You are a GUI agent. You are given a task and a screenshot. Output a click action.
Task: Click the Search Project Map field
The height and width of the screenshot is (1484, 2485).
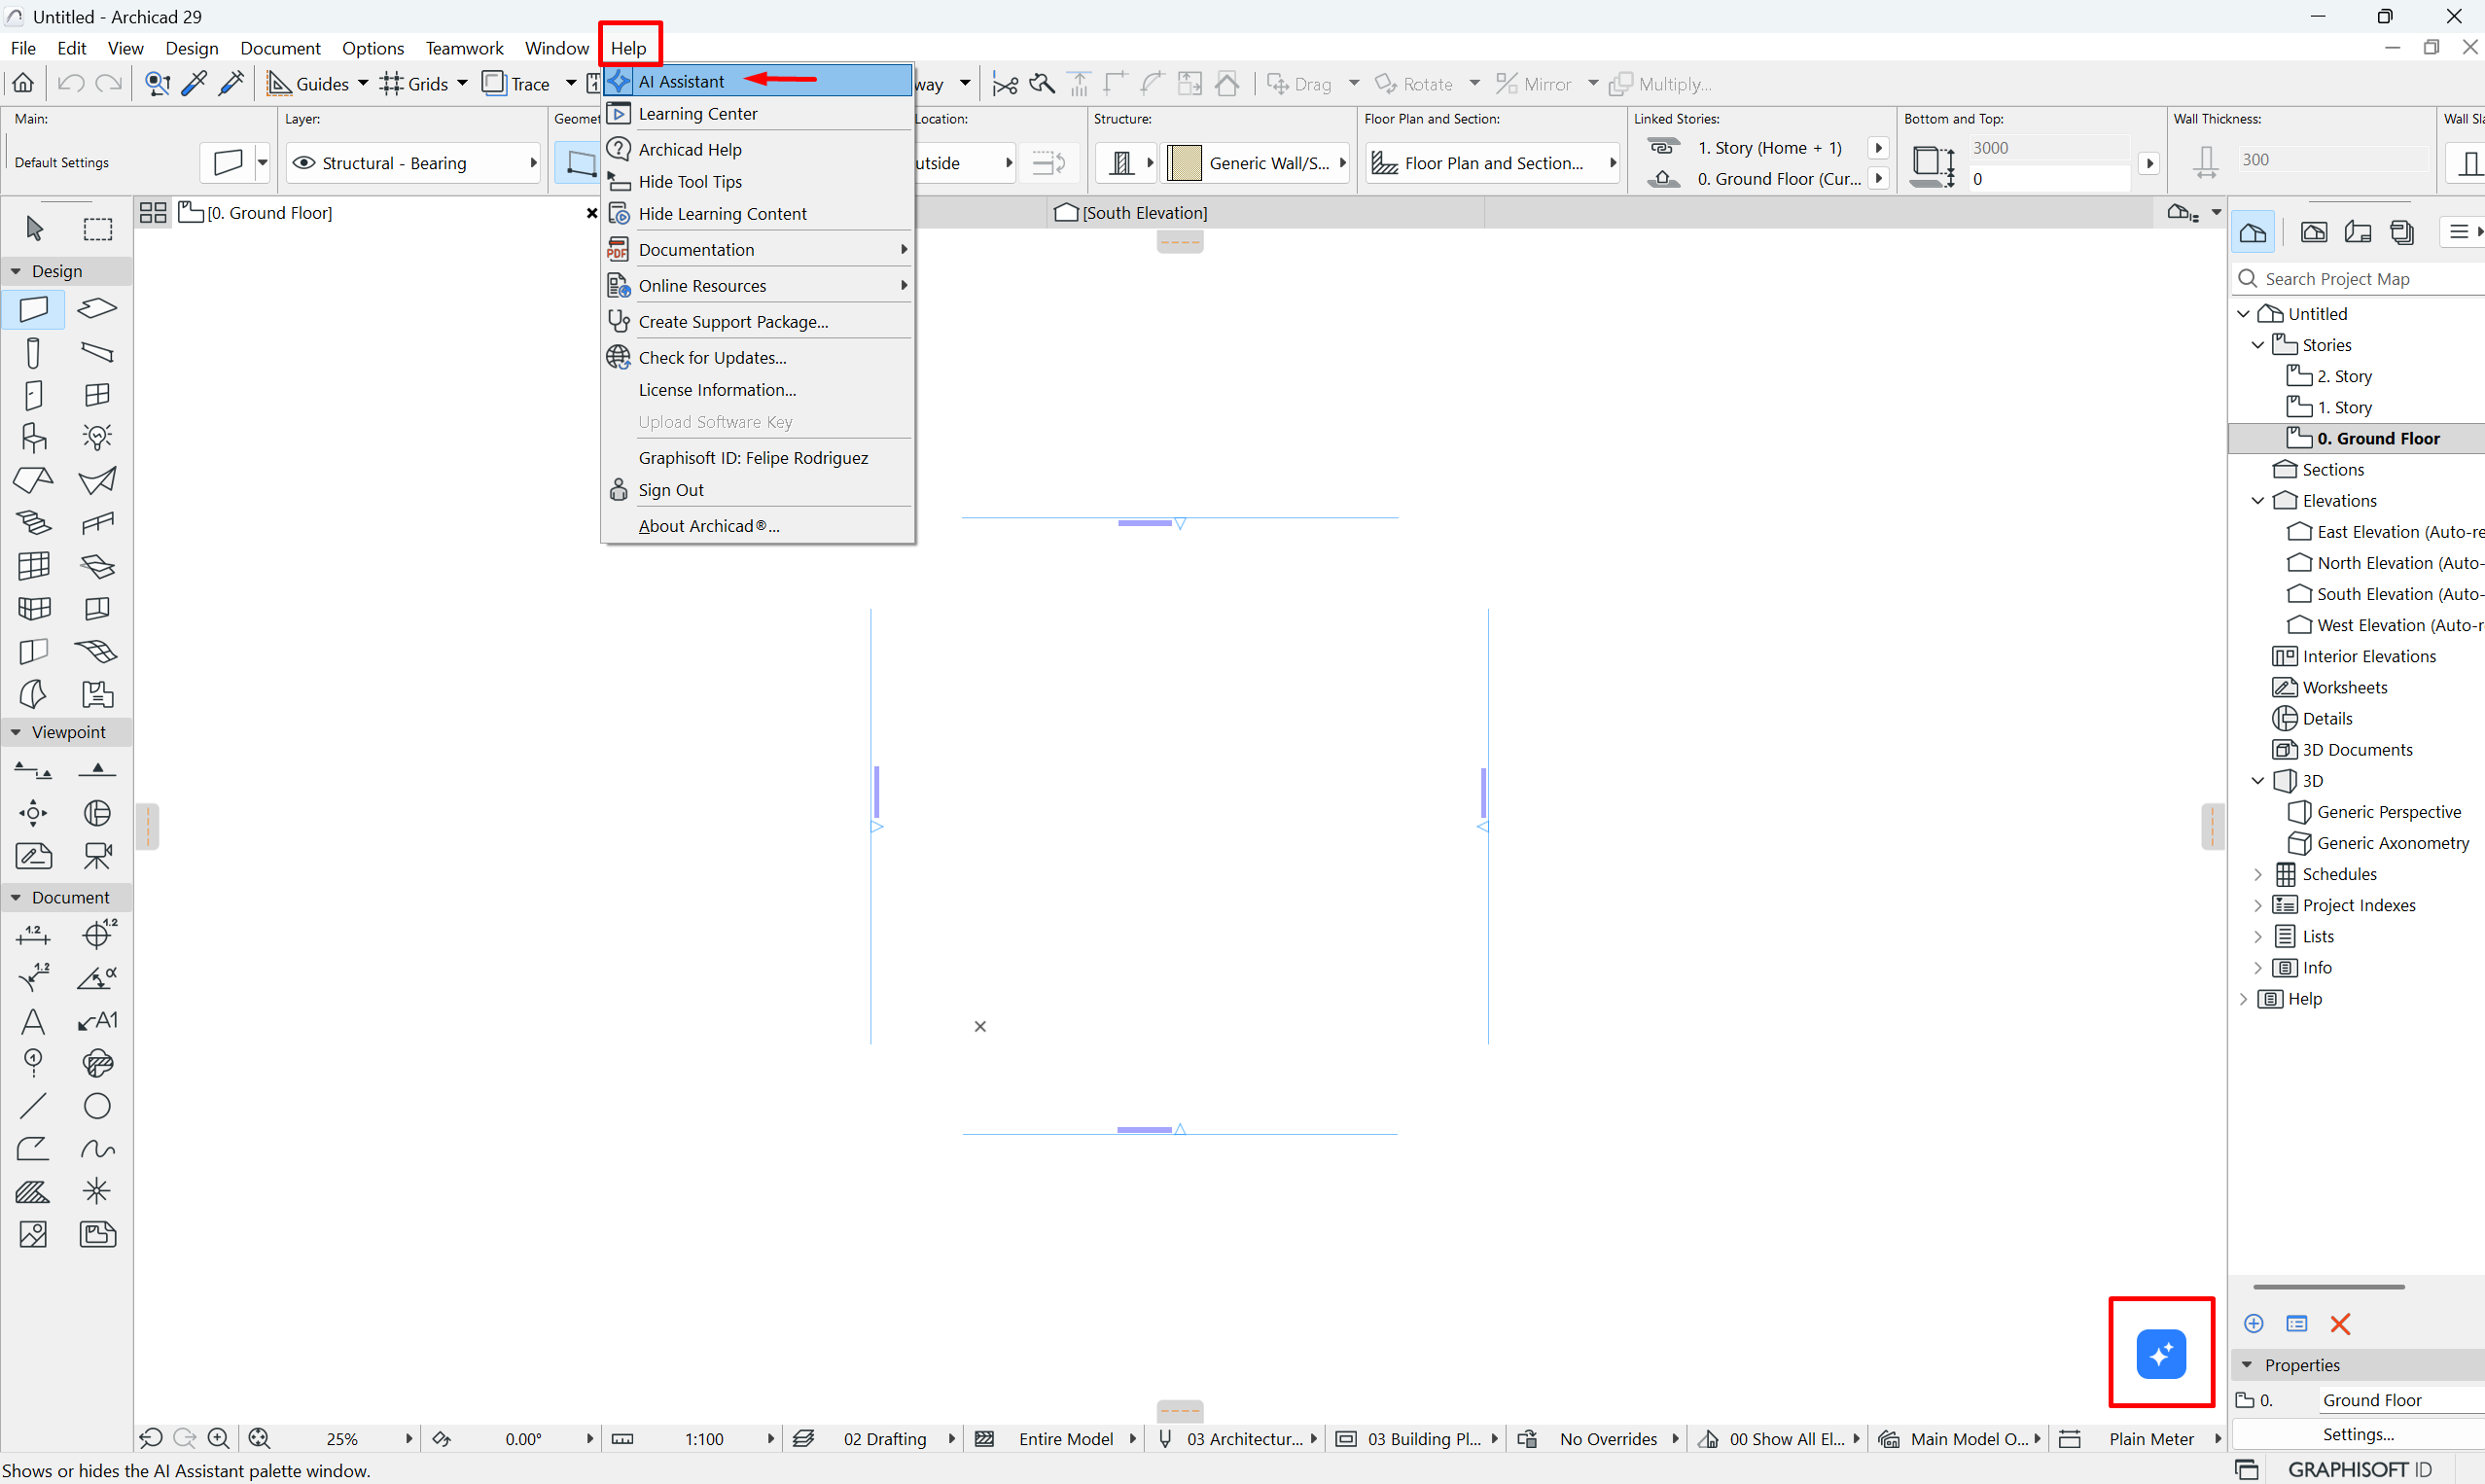coord(2360,279)
